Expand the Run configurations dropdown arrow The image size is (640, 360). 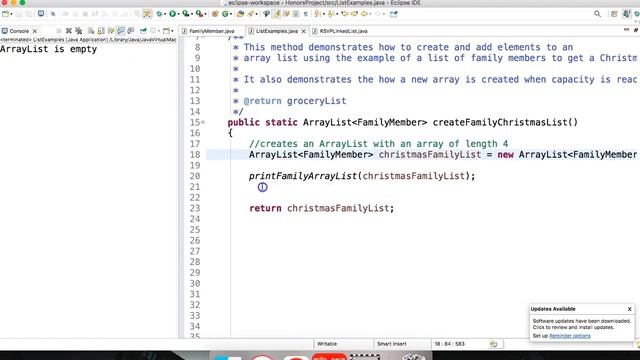[x=178, y=14]
